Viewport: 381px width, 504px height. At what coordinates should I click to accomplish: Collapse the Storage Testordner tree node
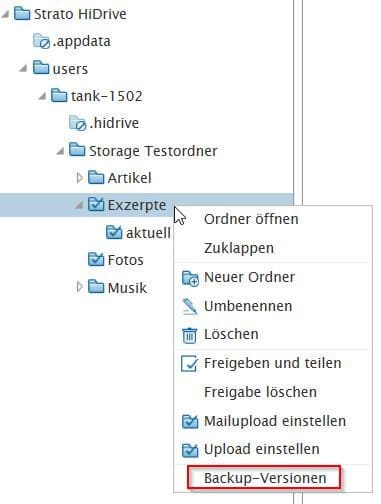pyautogui.click(x=60, y=151)
